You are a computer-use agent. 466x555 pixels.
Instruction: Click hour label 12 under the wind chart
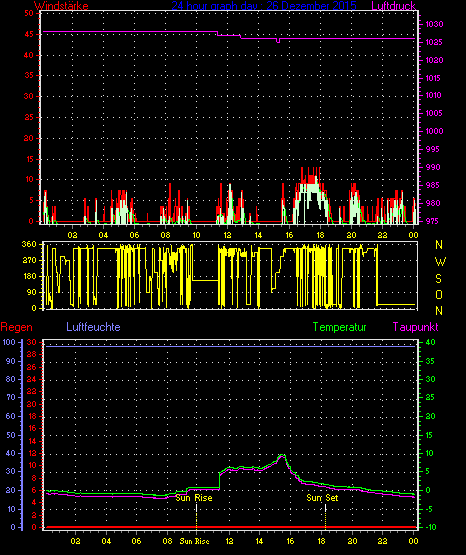click(227, 235)
